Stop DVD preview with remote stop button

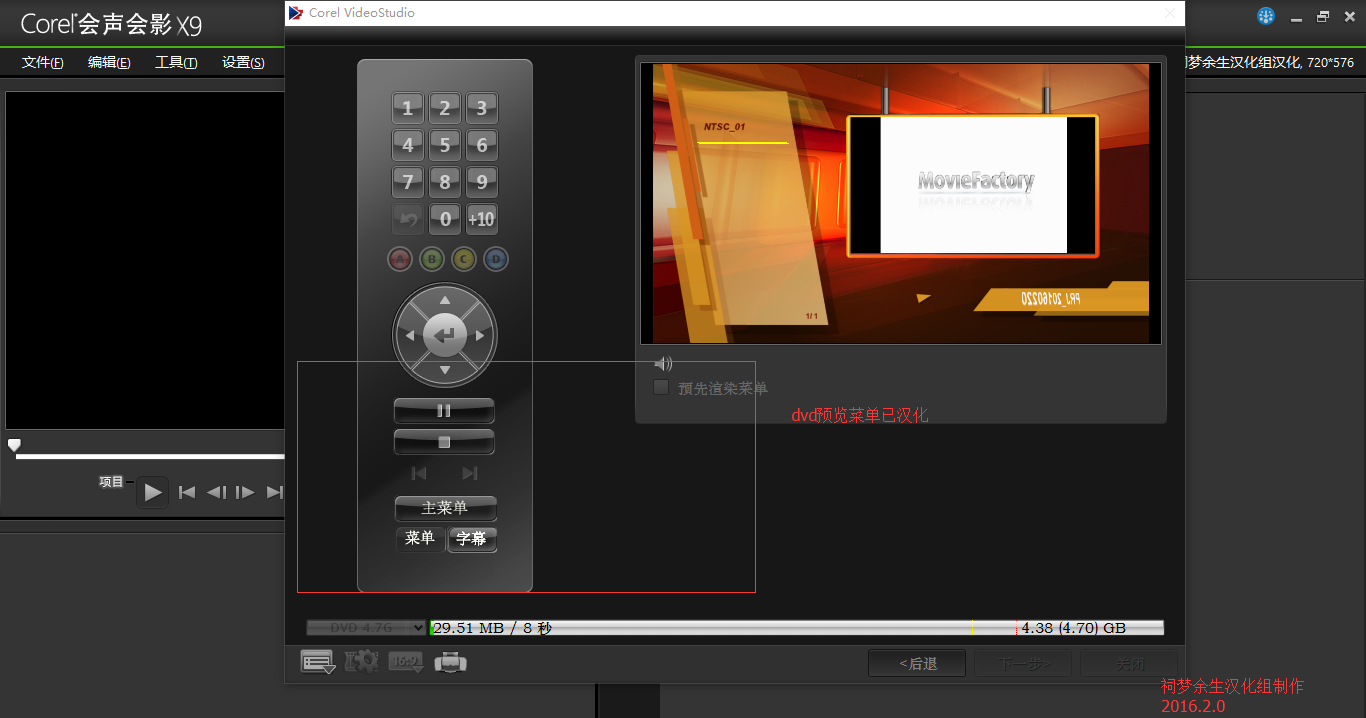(445, 442)
